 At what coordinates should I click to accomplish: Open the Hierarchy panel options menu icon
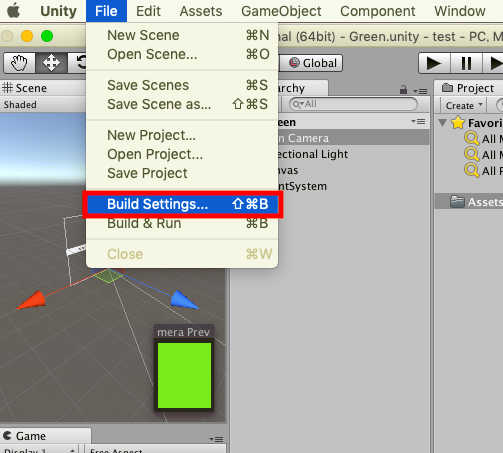click(x=420, y=91)
